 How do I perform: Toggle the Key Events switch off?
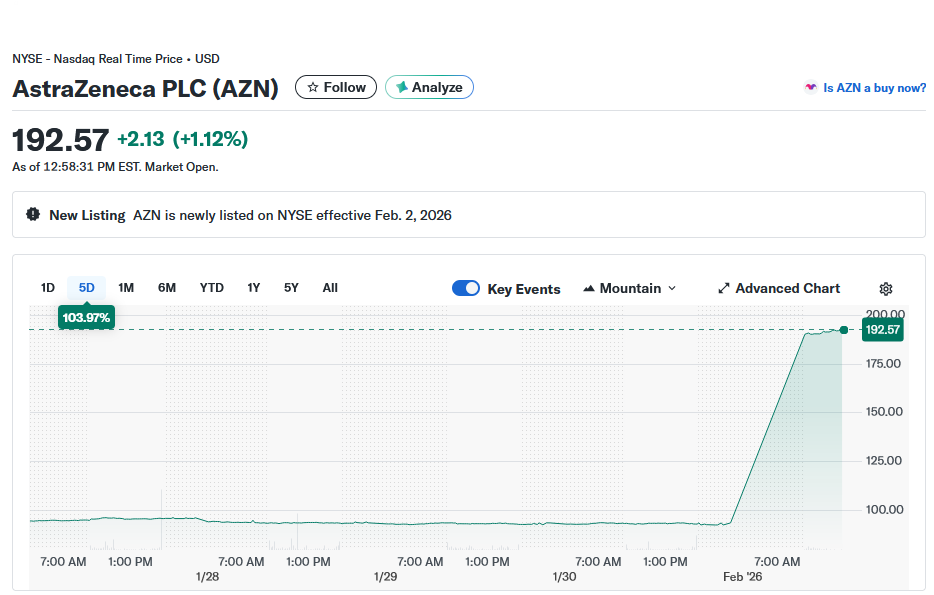[466, 289]
